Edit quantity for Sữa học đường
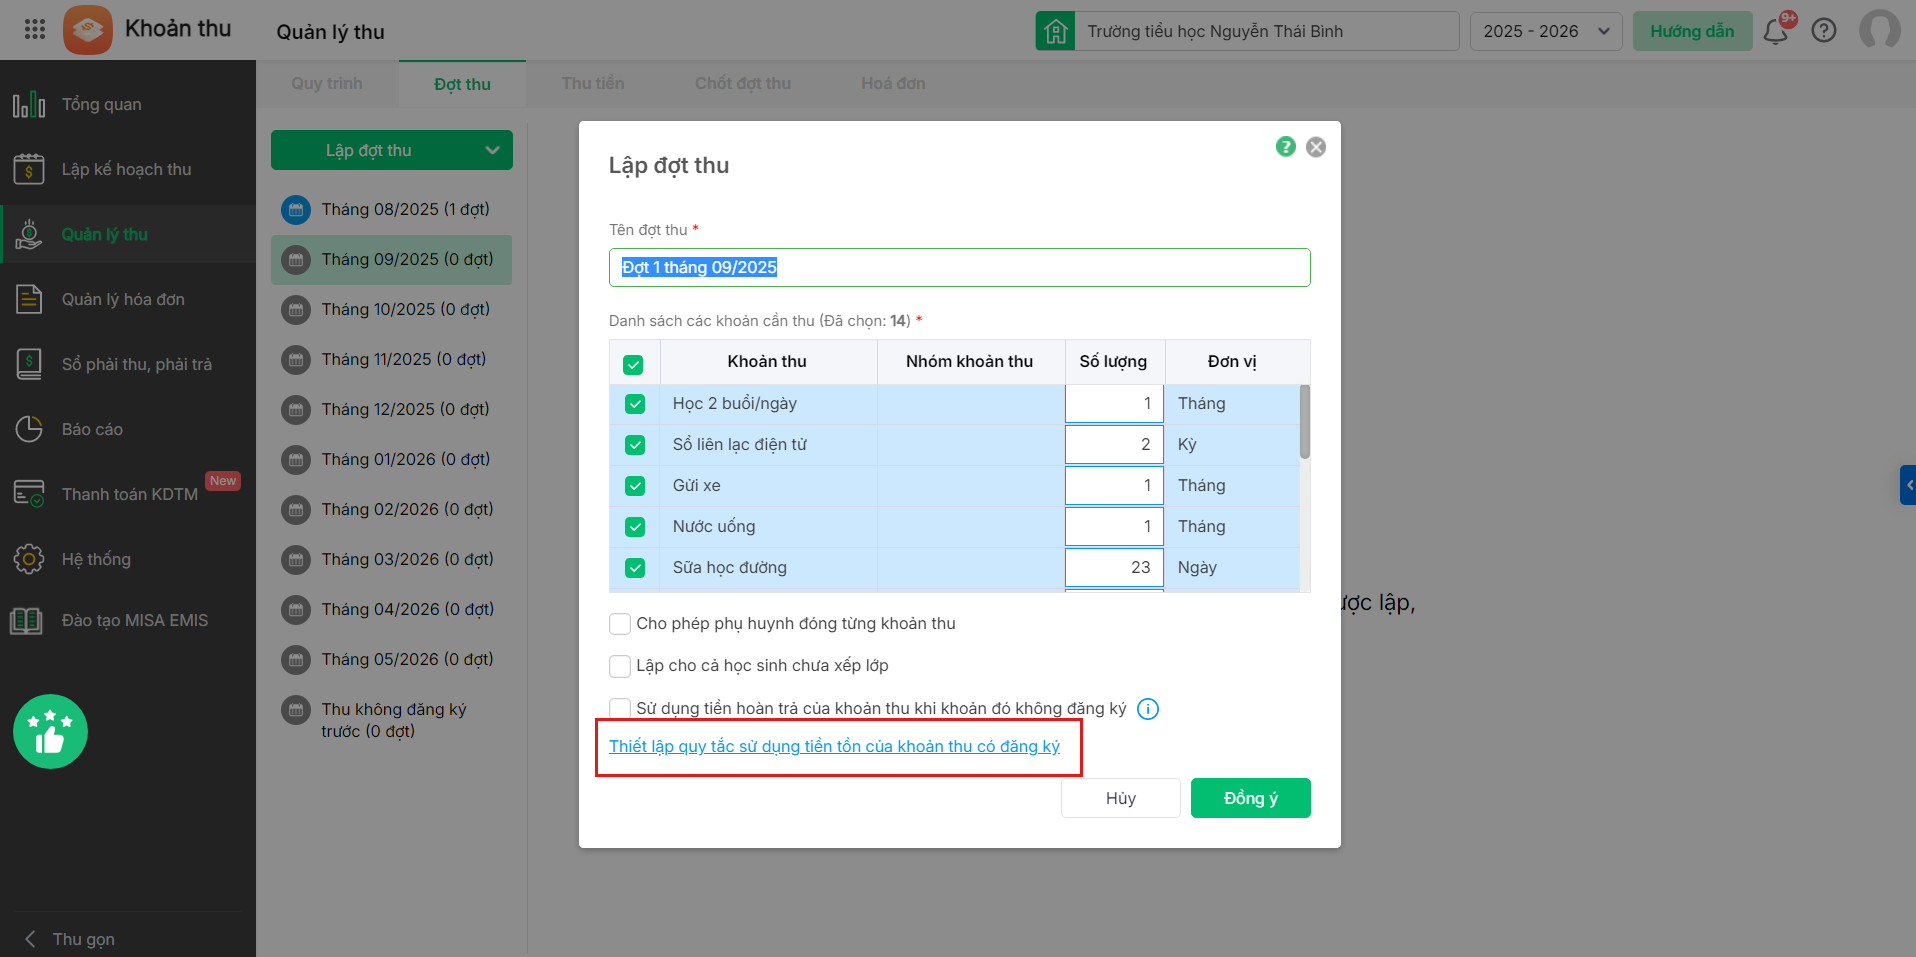The image size is (1916, 957). click(x=1114, y=568)
